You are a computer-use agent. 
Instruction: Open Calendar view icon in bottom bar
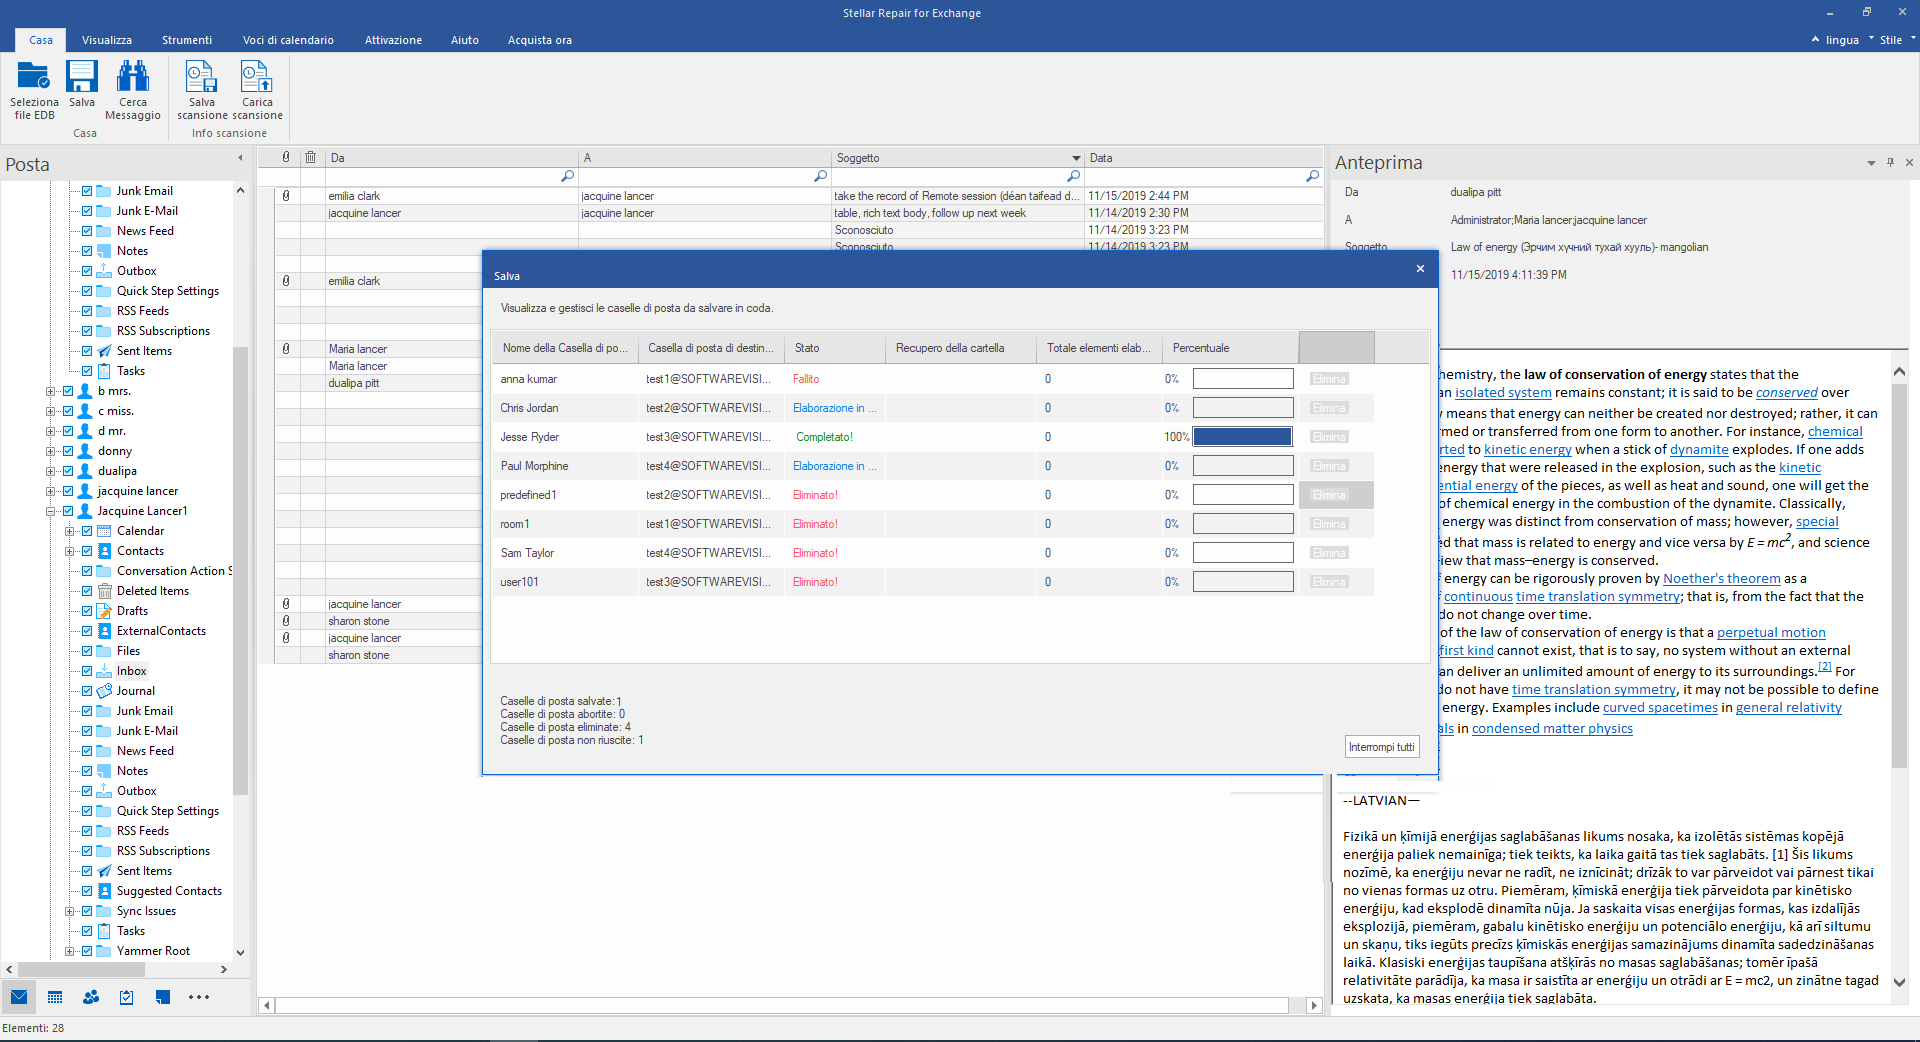coord(55,997)
